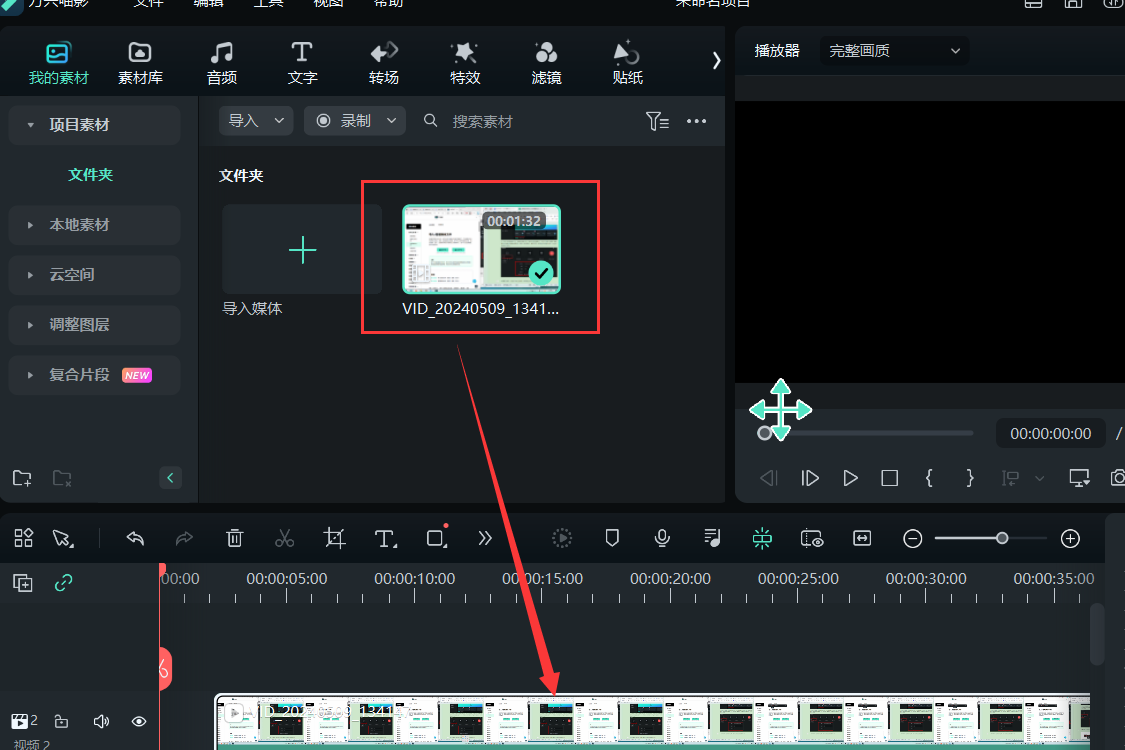This screenshot has width=1125, height=750.
Task: Click the microphone voiceover record icon
Action: [662, 538]
